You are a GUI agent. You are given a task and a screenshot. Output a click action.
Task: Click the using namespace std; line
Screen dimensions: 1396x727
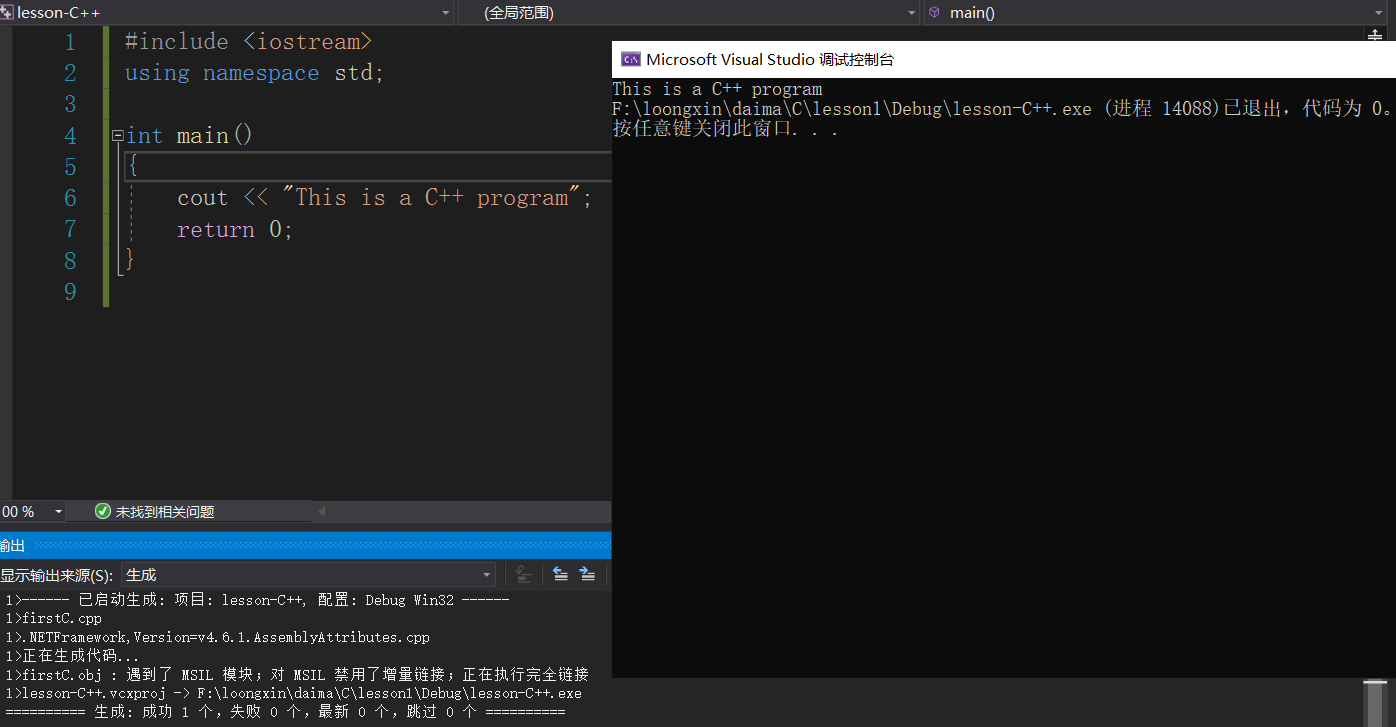point(254,73)
